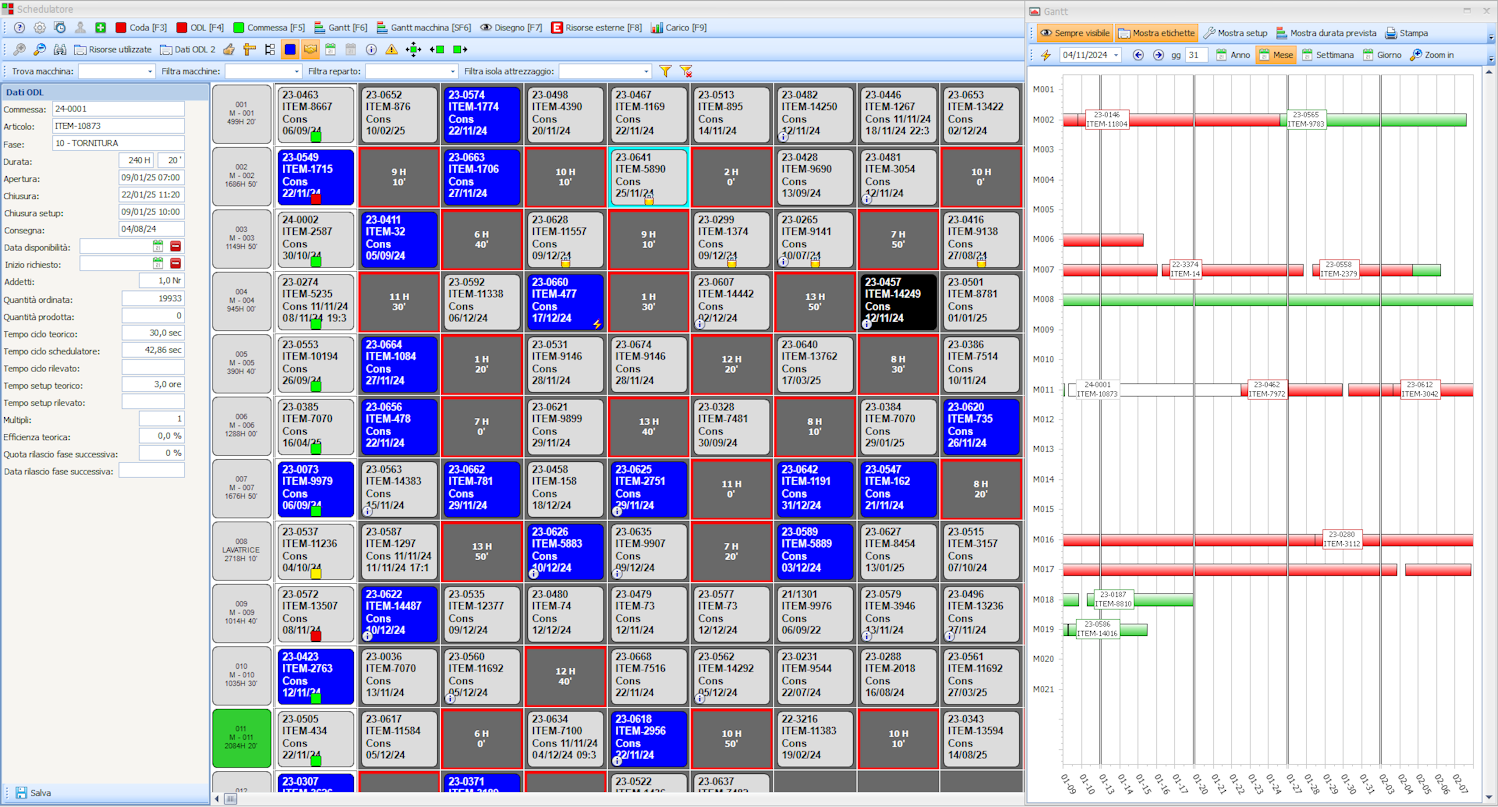The height and width of the screenshot is (807, 1498).
Task: Open the Gantt [F6] view
Action: tap(341, 28)
